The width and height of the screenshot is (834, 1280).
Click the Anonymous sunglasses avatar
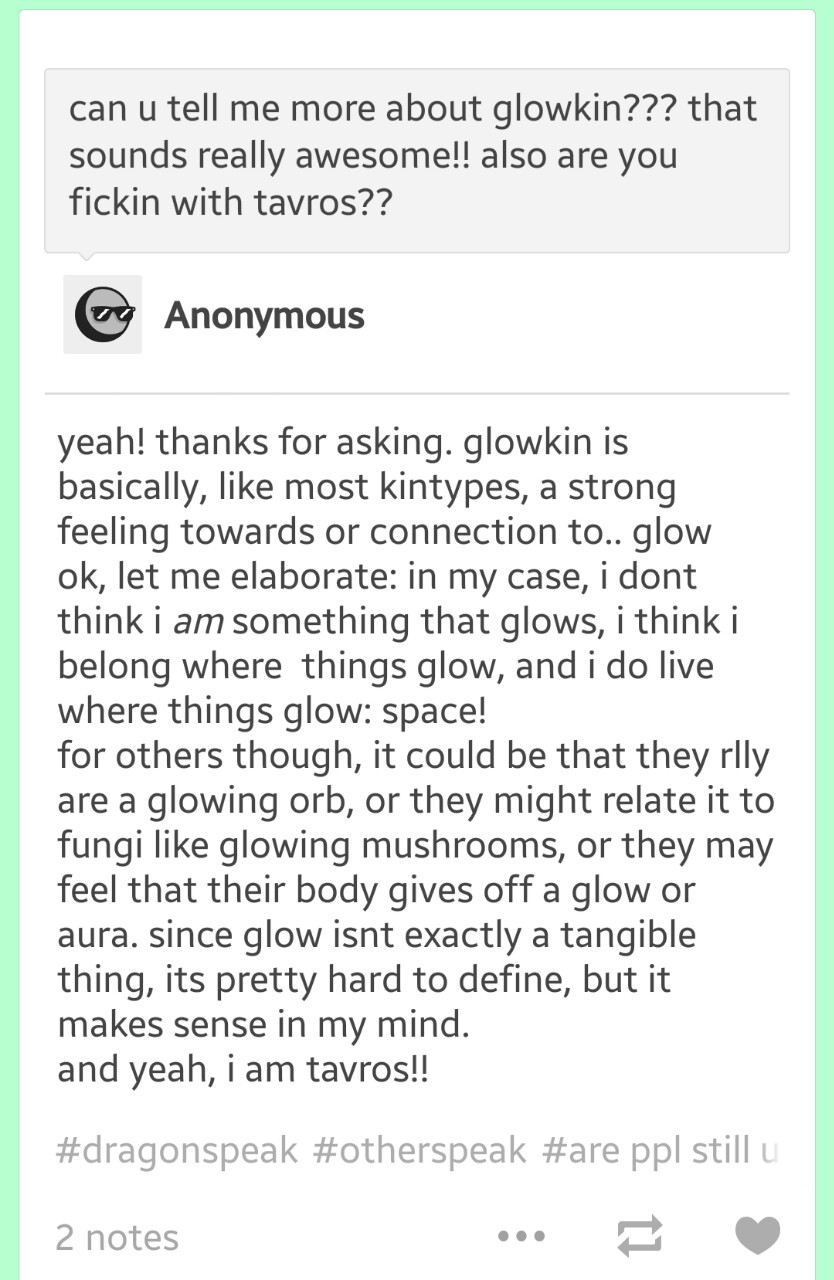(x=103, y=314)
